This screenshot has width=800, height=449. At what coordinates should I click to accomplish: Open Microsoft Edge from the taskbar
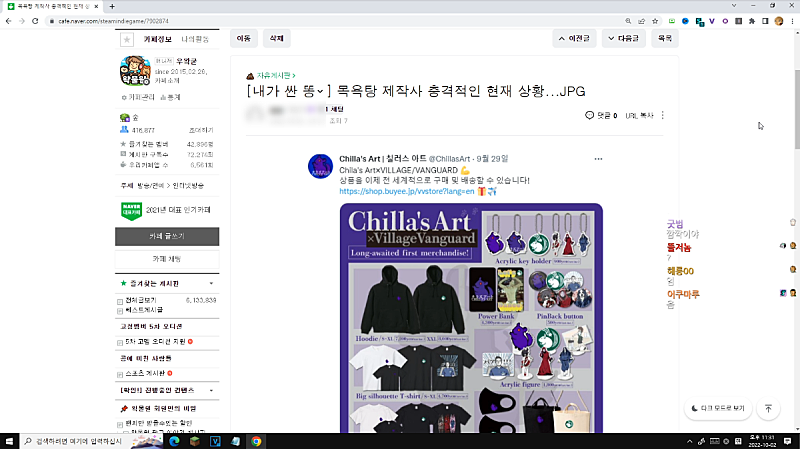[174, 441]
